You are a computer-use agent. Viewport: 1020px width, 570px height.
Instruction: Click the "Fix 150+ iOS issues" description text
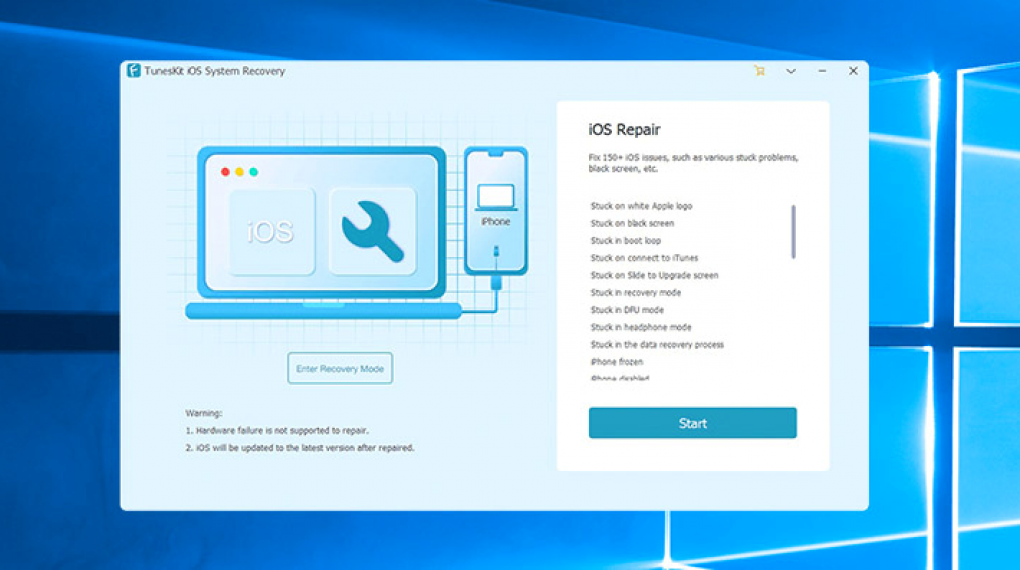click(x=693, y=163)
